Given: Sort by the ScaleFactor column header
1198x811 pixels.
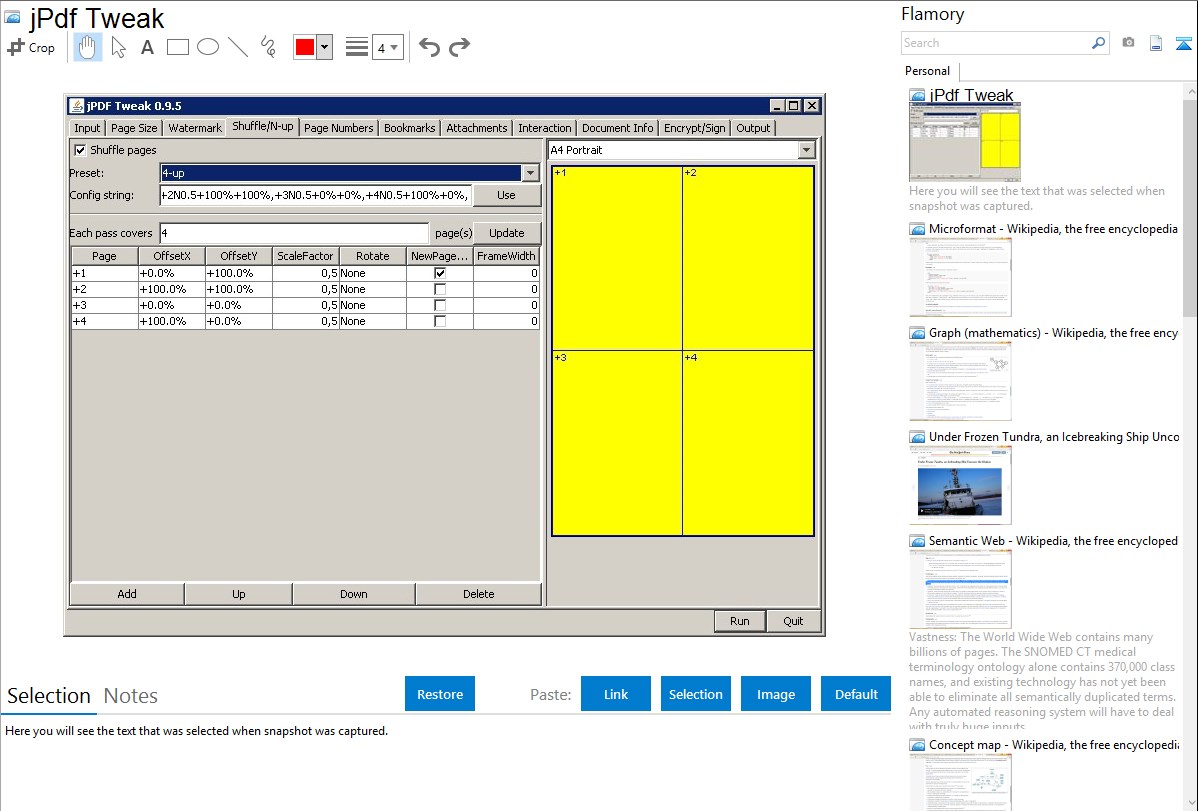Looking at the screenshot, I should click(x=306, y=256).
